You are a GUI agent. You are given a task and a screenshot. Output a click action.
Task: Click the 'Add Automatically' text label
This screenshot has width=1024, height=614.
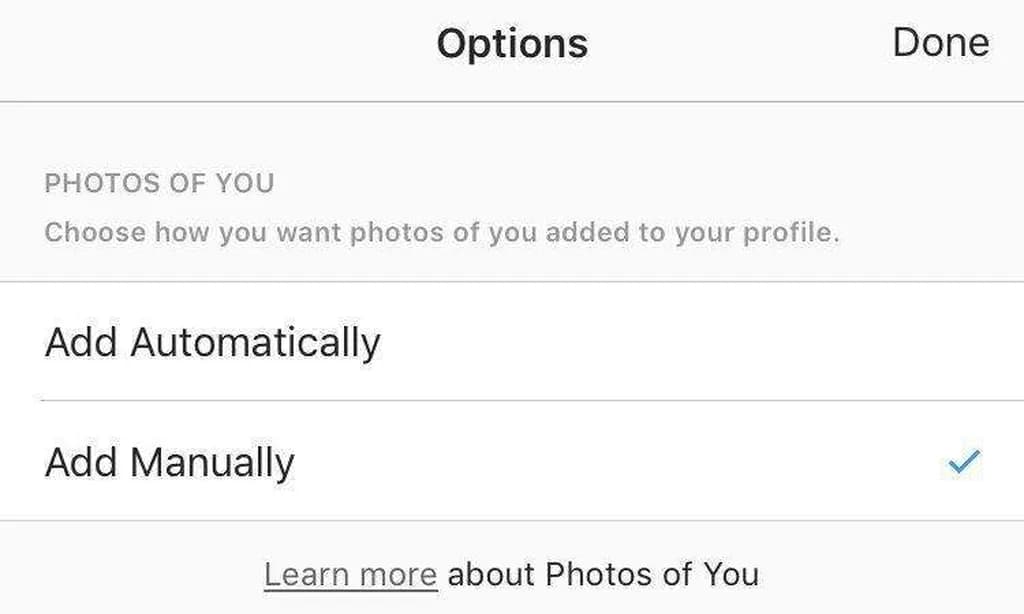(213, 343)
